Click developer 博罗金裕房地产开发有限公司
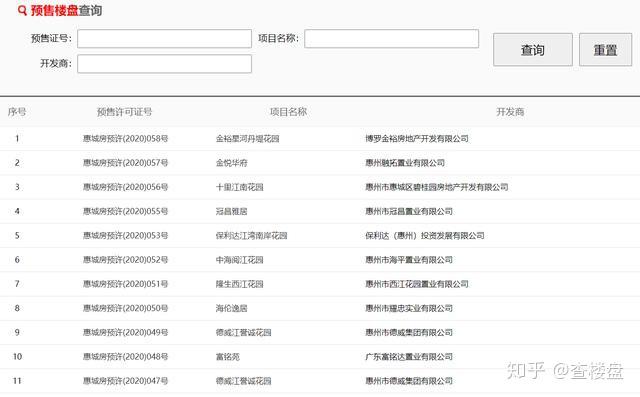 (x=417, y=139)
